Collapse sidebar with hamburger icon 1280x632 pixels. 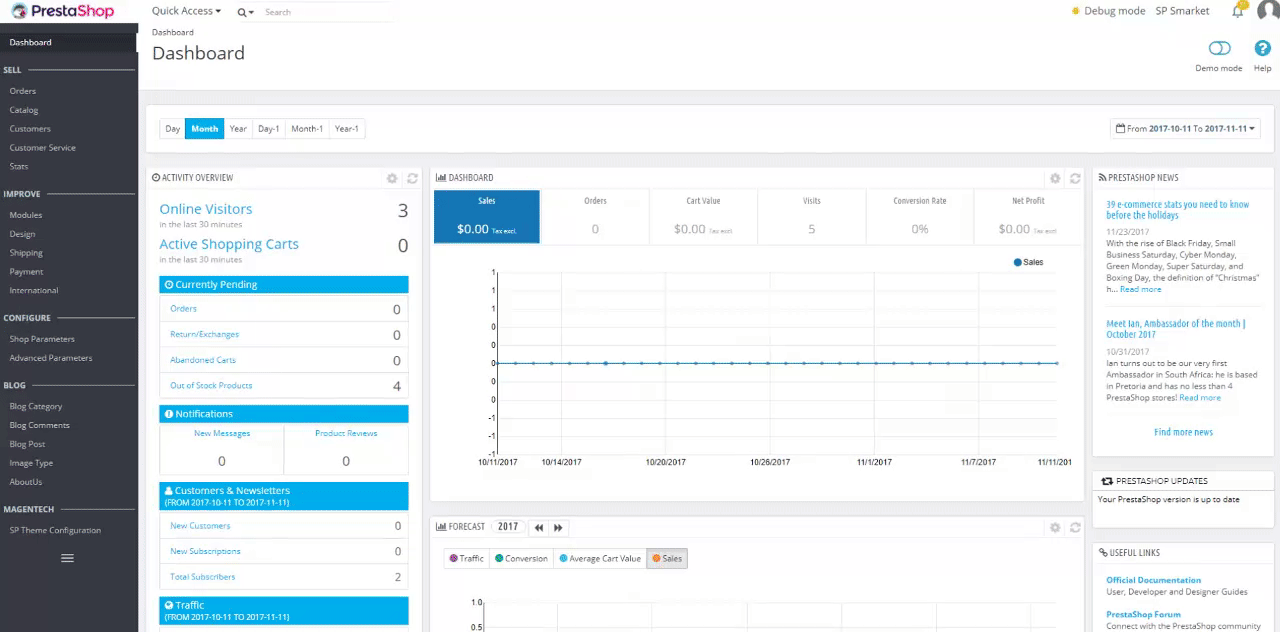[67, 558]
